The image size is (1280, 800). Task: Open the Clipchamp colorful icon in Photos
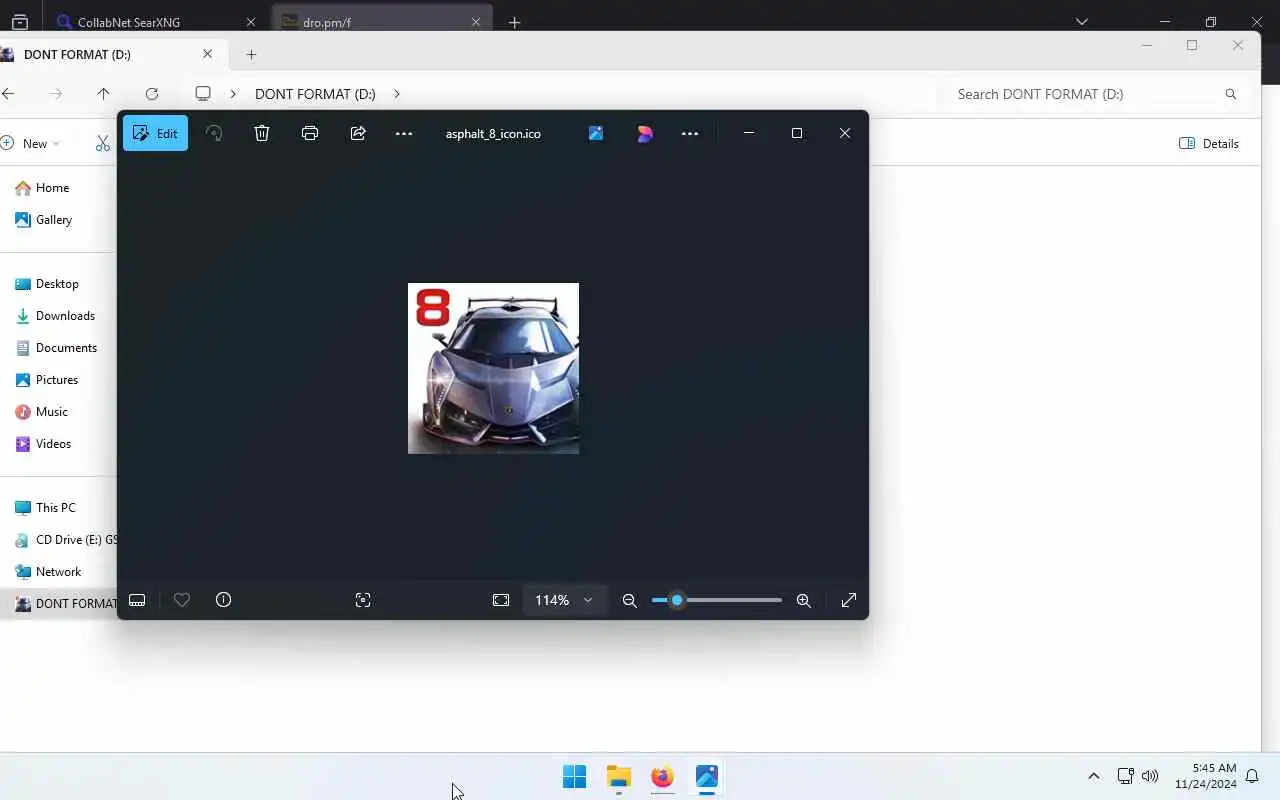[645, 133]
